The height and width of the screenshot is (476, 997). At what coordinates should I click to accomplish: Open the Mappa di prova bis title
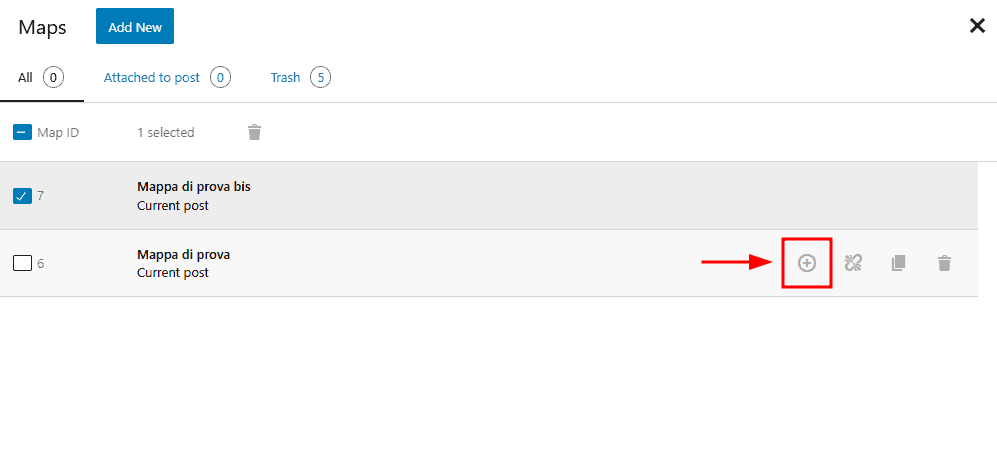tap(194, 187)
